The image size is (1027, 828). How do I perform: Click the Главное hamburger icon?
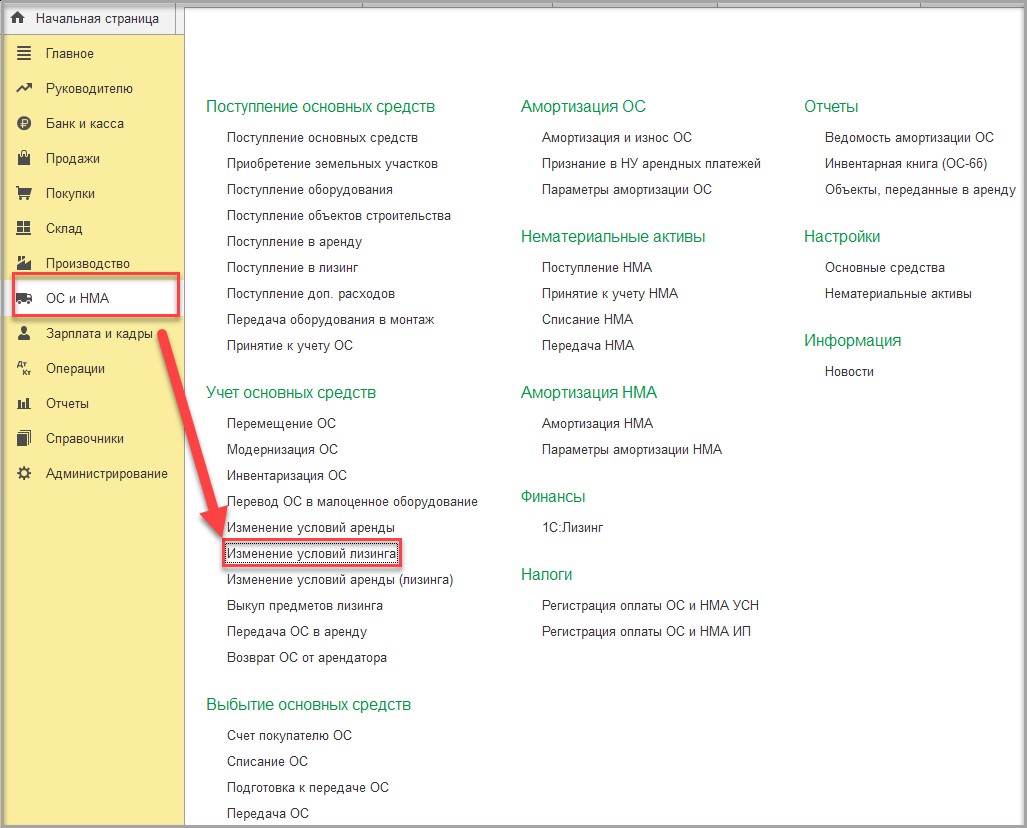[x=24, y=53]
